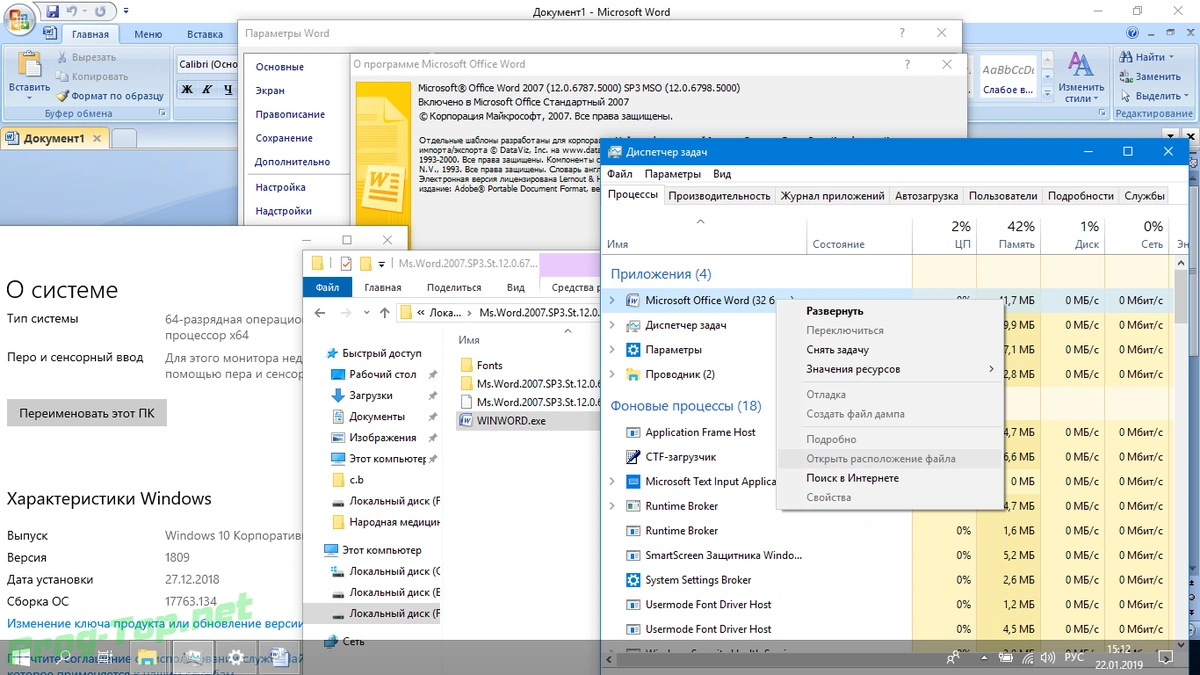Viewport: 1200px width, 675px height.
Task: Open Вид tab in Explorer ribbon
Action: (516, 287)
